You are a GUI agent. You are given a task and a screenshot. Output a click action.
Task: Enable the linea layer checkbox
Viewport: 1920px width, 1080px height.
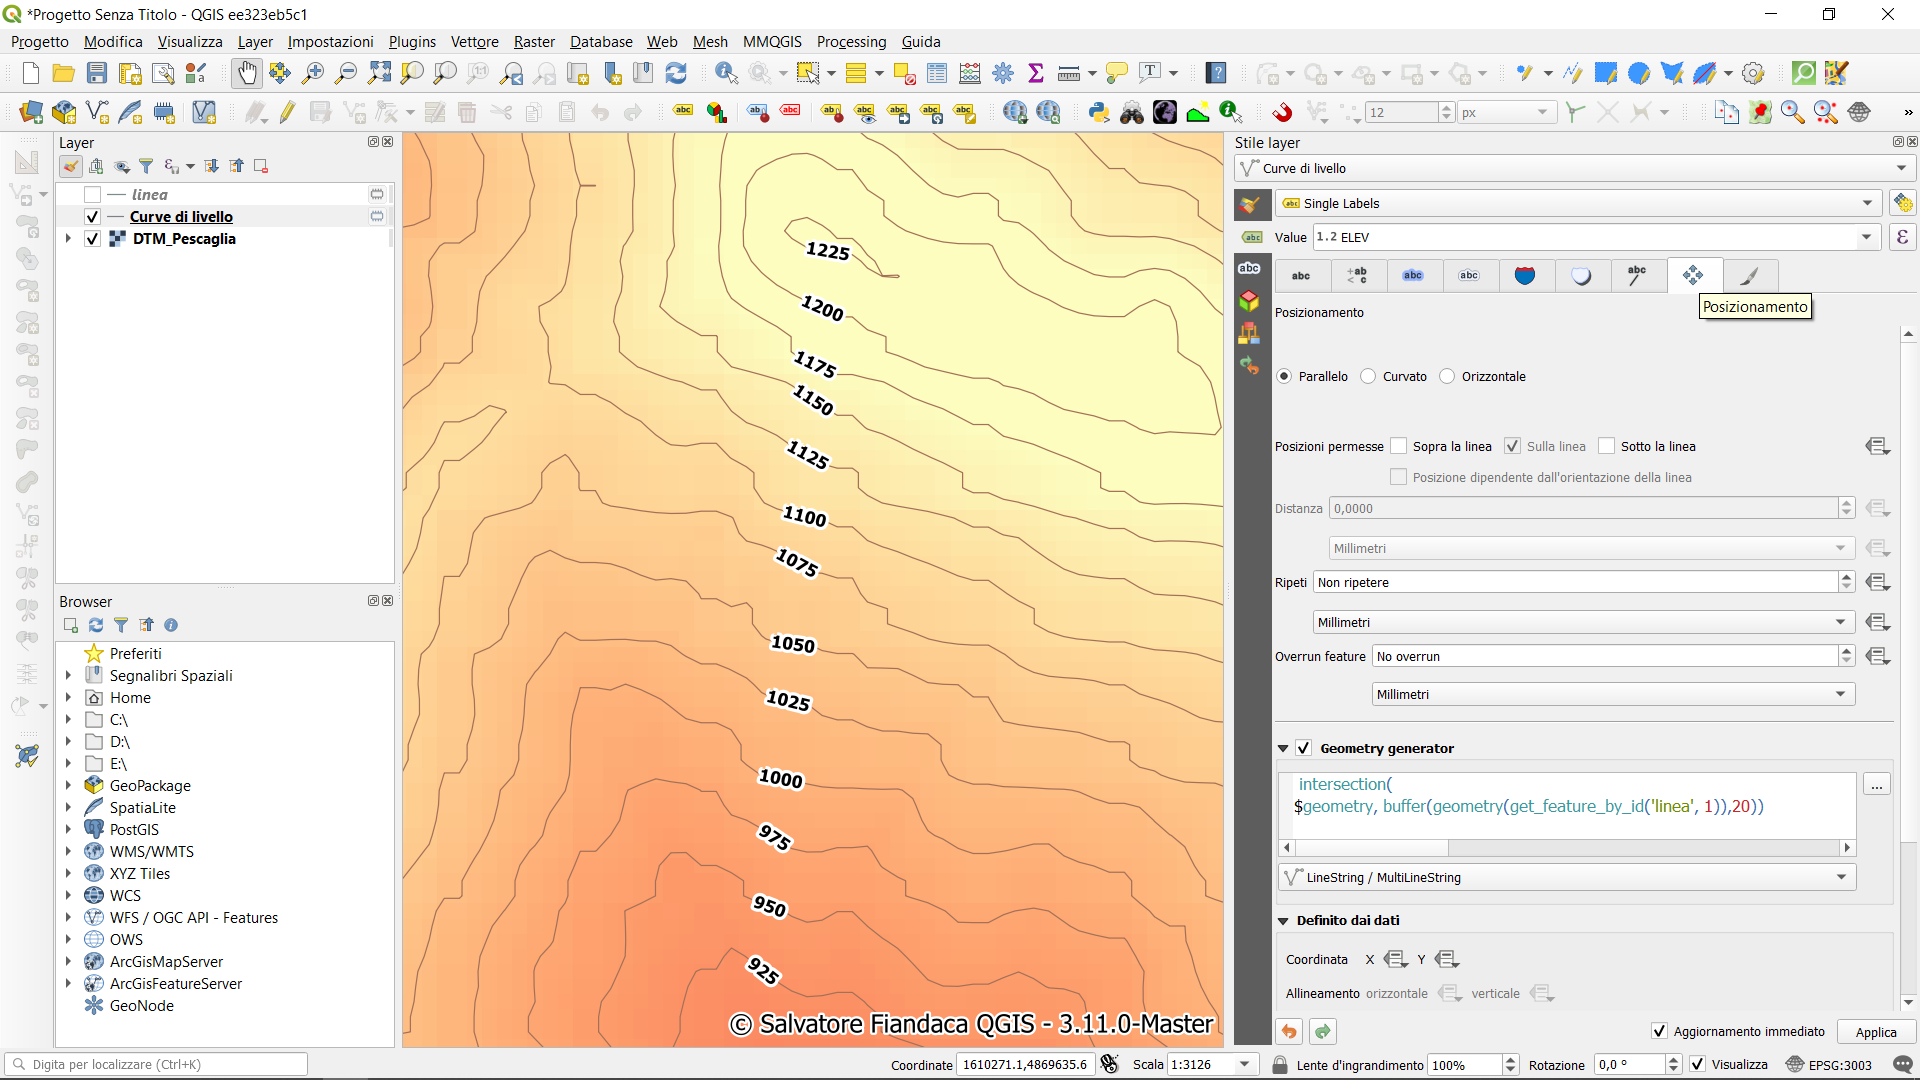pos(93,195)
